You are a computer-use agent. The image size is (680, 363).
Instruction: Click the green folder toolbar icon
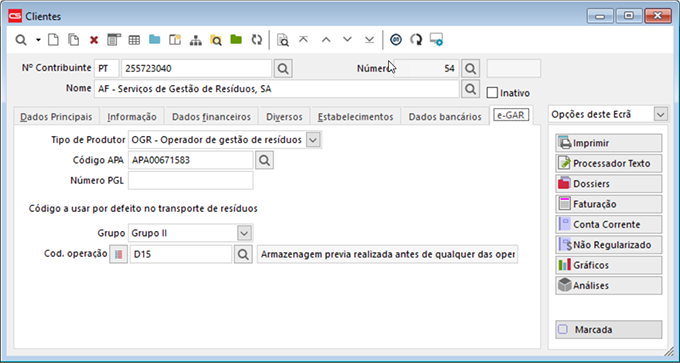(x=236, y=40)
